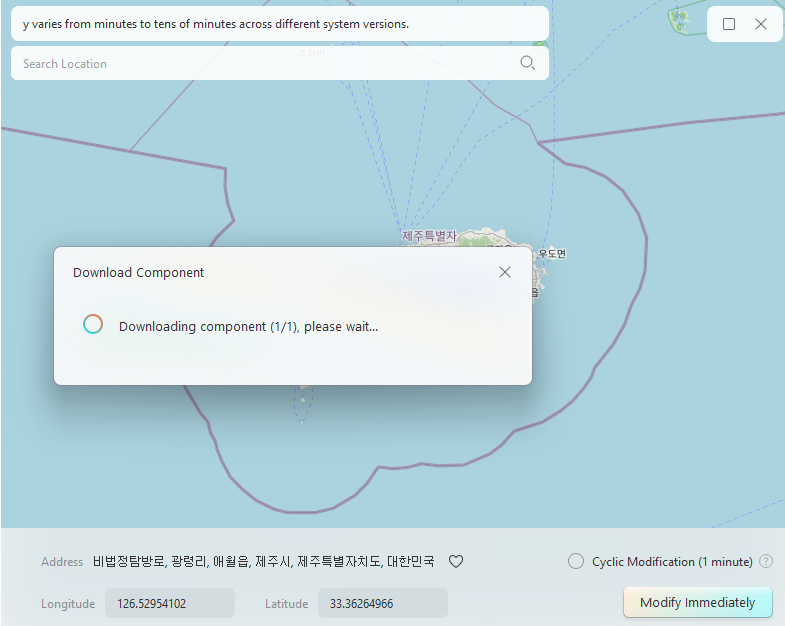The image size is (785, 626).
Task: Click the loading spinner in dialog
Action: coord(93,324)
